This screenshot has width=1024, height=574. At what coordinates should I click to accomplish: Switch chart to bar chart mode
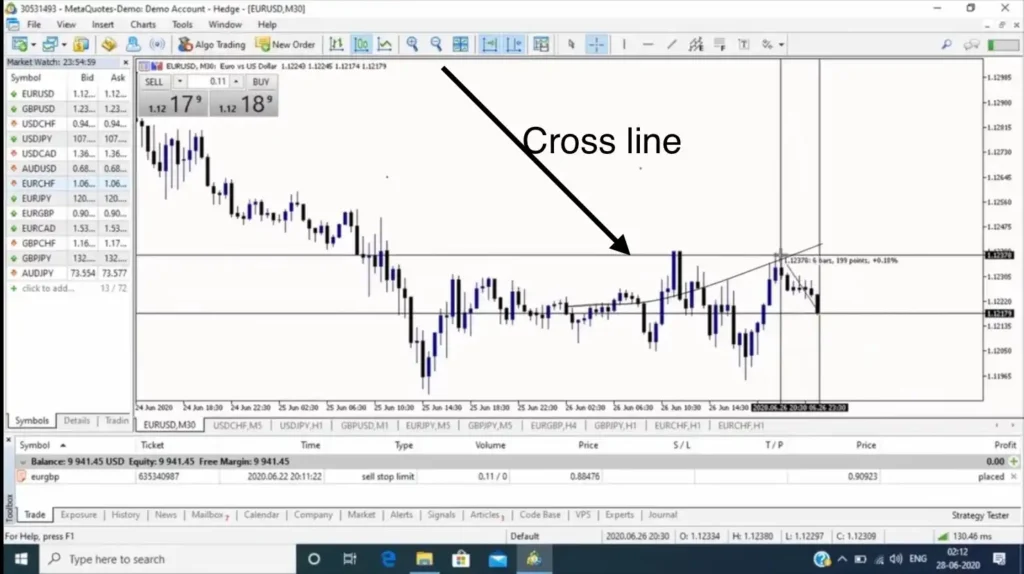point(336,44)
